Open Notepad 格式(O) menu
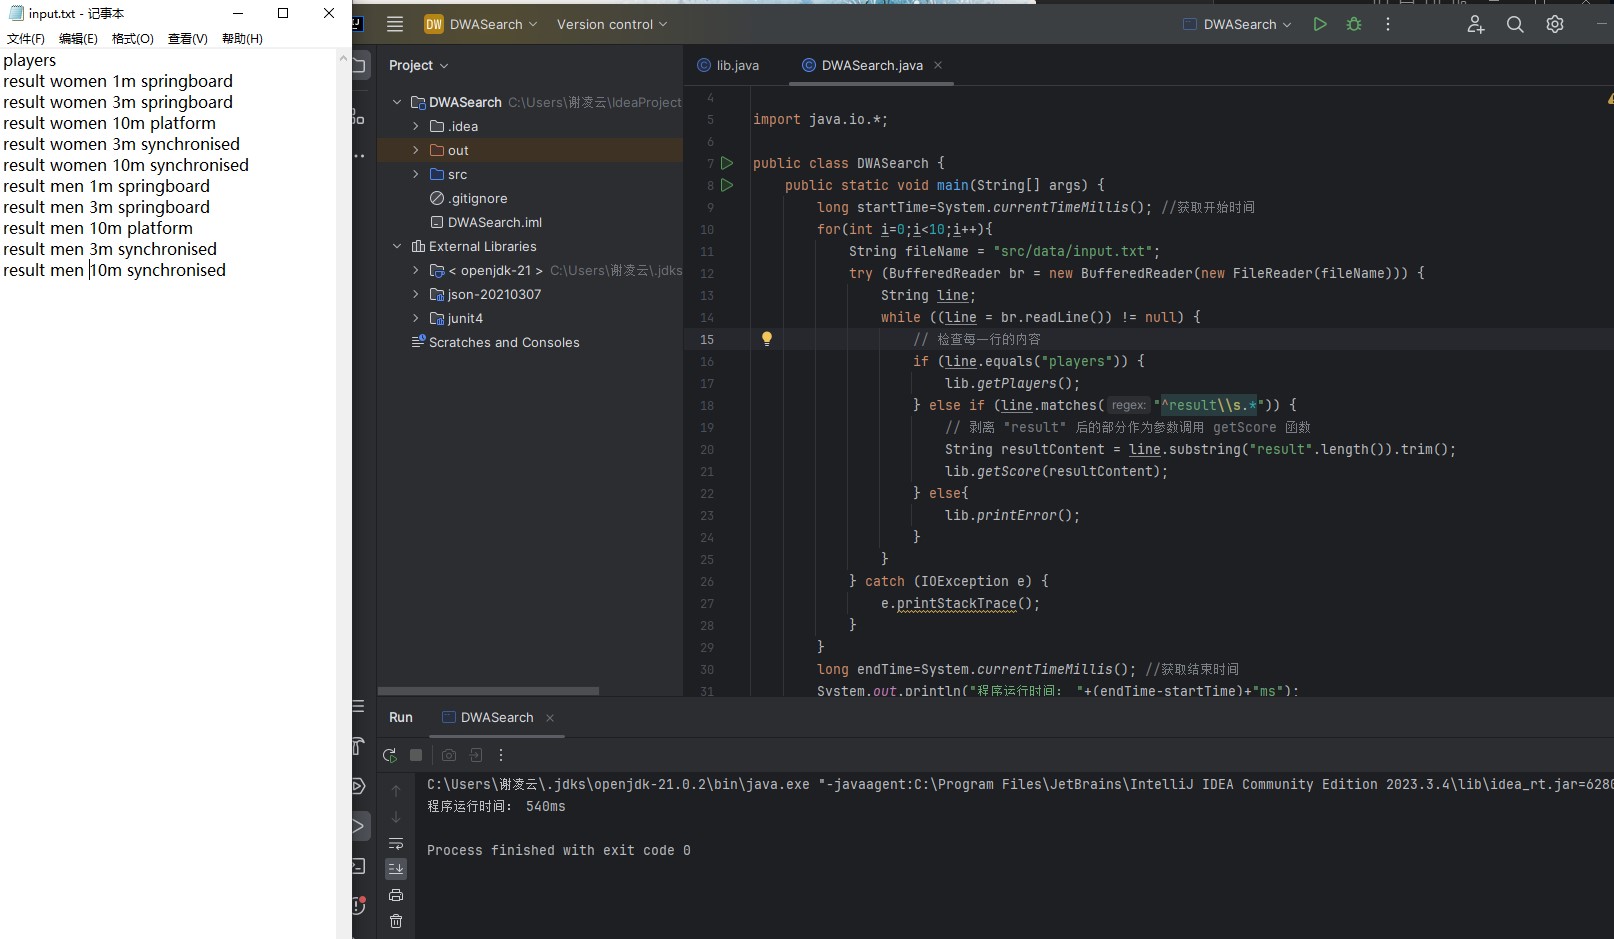Viewport: 1614px width, 939px height. tap(133, 38)
